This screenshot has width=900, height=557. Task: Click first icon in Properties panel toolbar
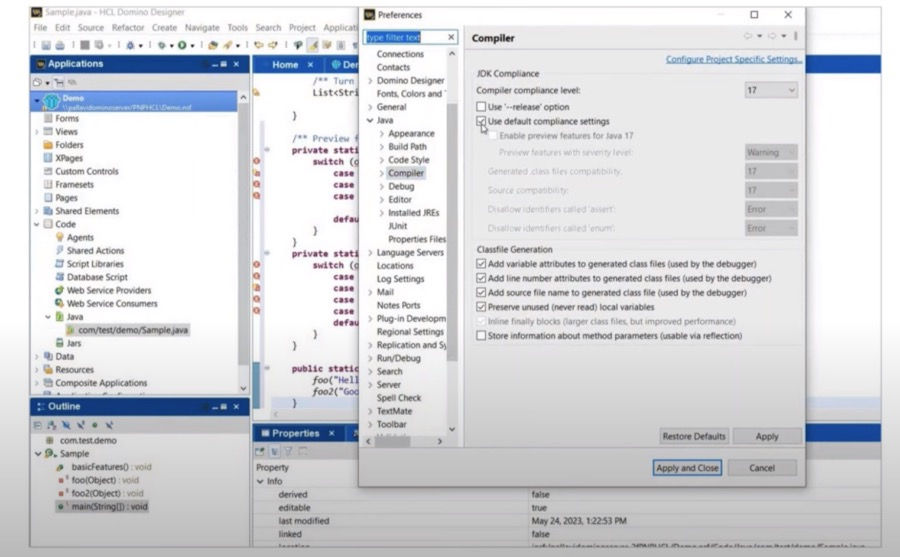(x=260, y=451)
